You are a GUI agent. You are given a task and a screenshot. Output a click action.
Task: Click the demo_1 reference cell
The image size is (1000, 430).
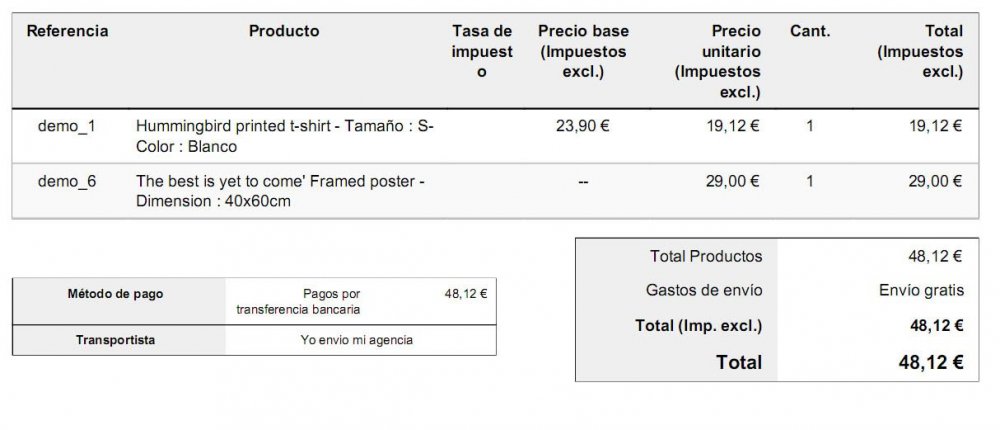pyautogui.click(x=66, y=126)
